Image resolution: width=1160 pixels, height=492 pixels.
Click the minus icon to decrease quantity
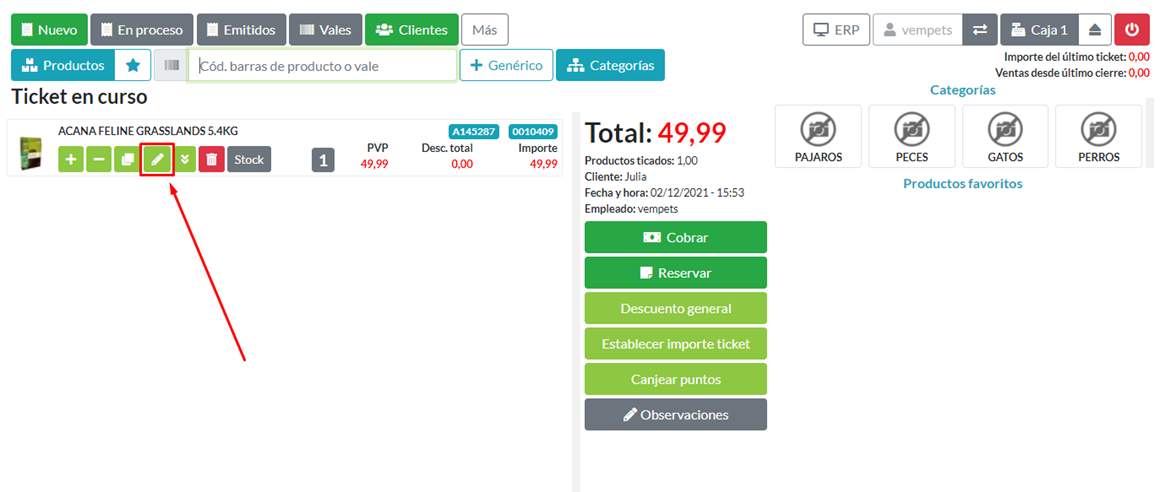click(99, 160)
